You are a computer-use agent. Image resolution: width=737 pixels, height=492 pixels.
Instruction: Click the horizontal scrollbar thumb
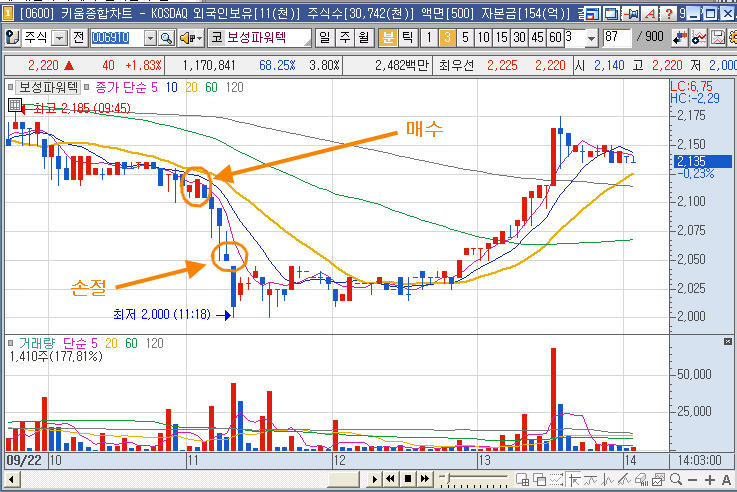pos(343,480)
